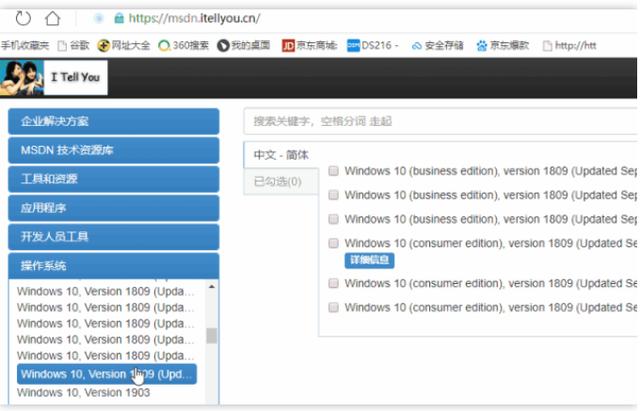
Task: Open the 手机收藏夹 bookmarks entry
Action: [25, 45]
